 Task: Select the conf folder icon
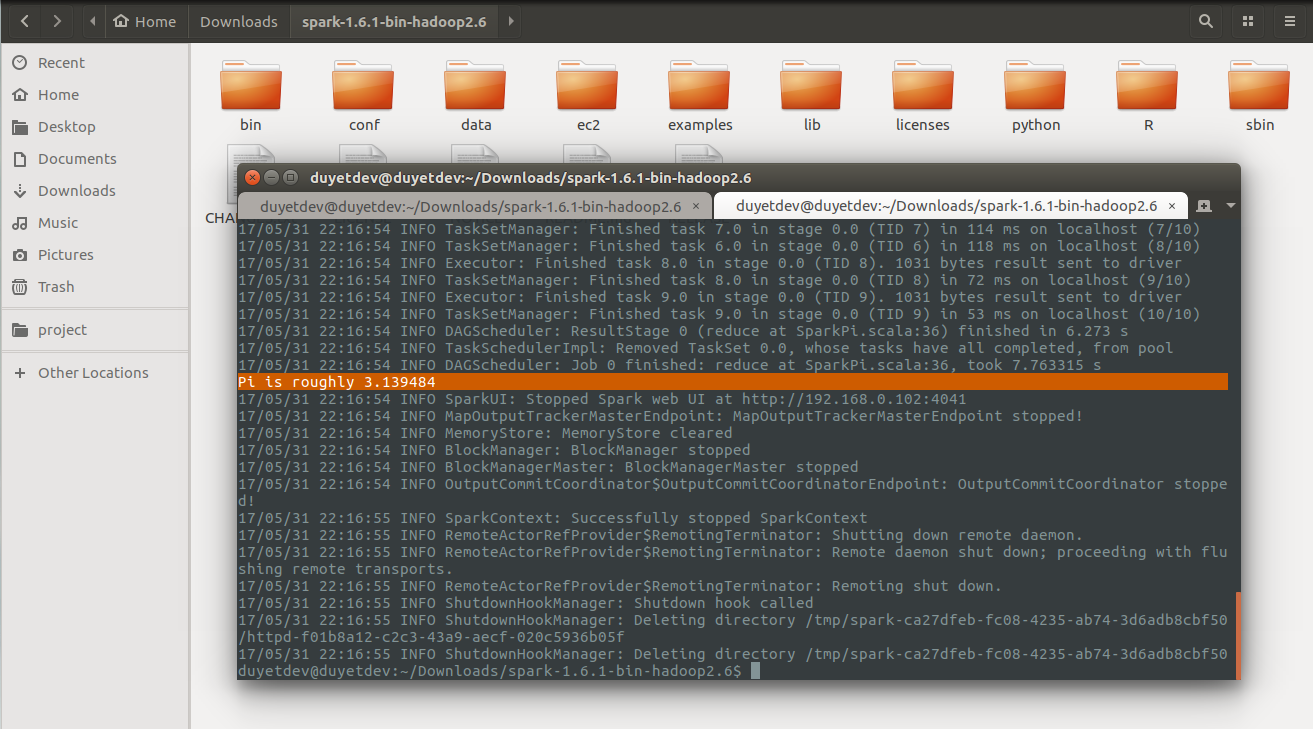[x=364, y=84]
